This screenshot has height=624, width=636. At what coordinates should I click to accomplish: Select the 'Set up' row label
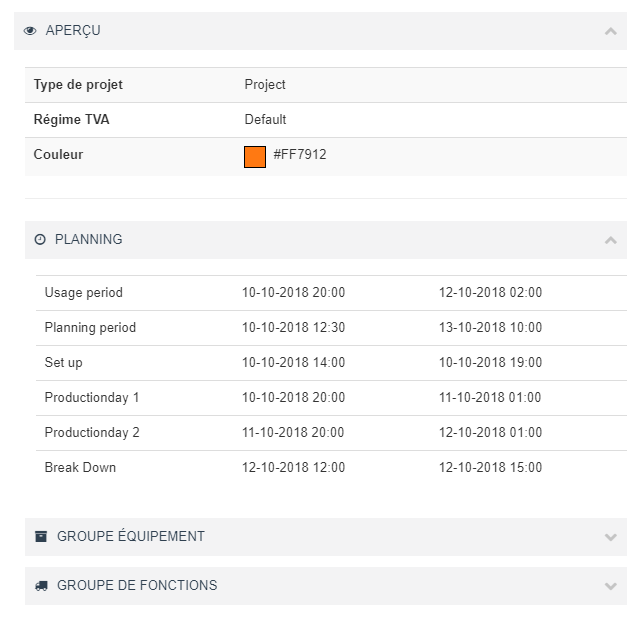click(63, 363)
